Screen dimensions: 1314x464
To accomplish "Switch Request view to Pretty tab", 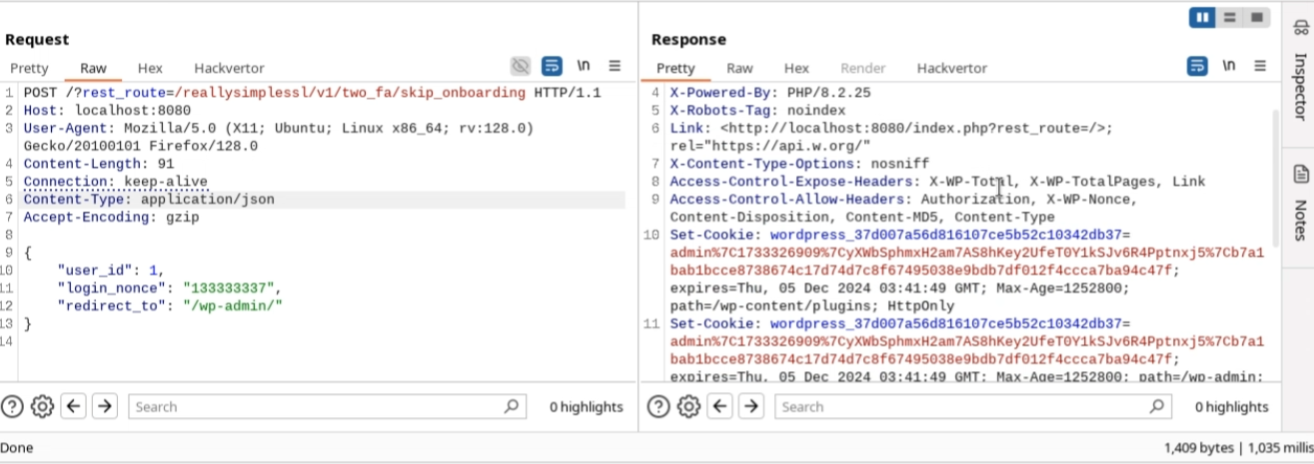I will click(29, 68).
